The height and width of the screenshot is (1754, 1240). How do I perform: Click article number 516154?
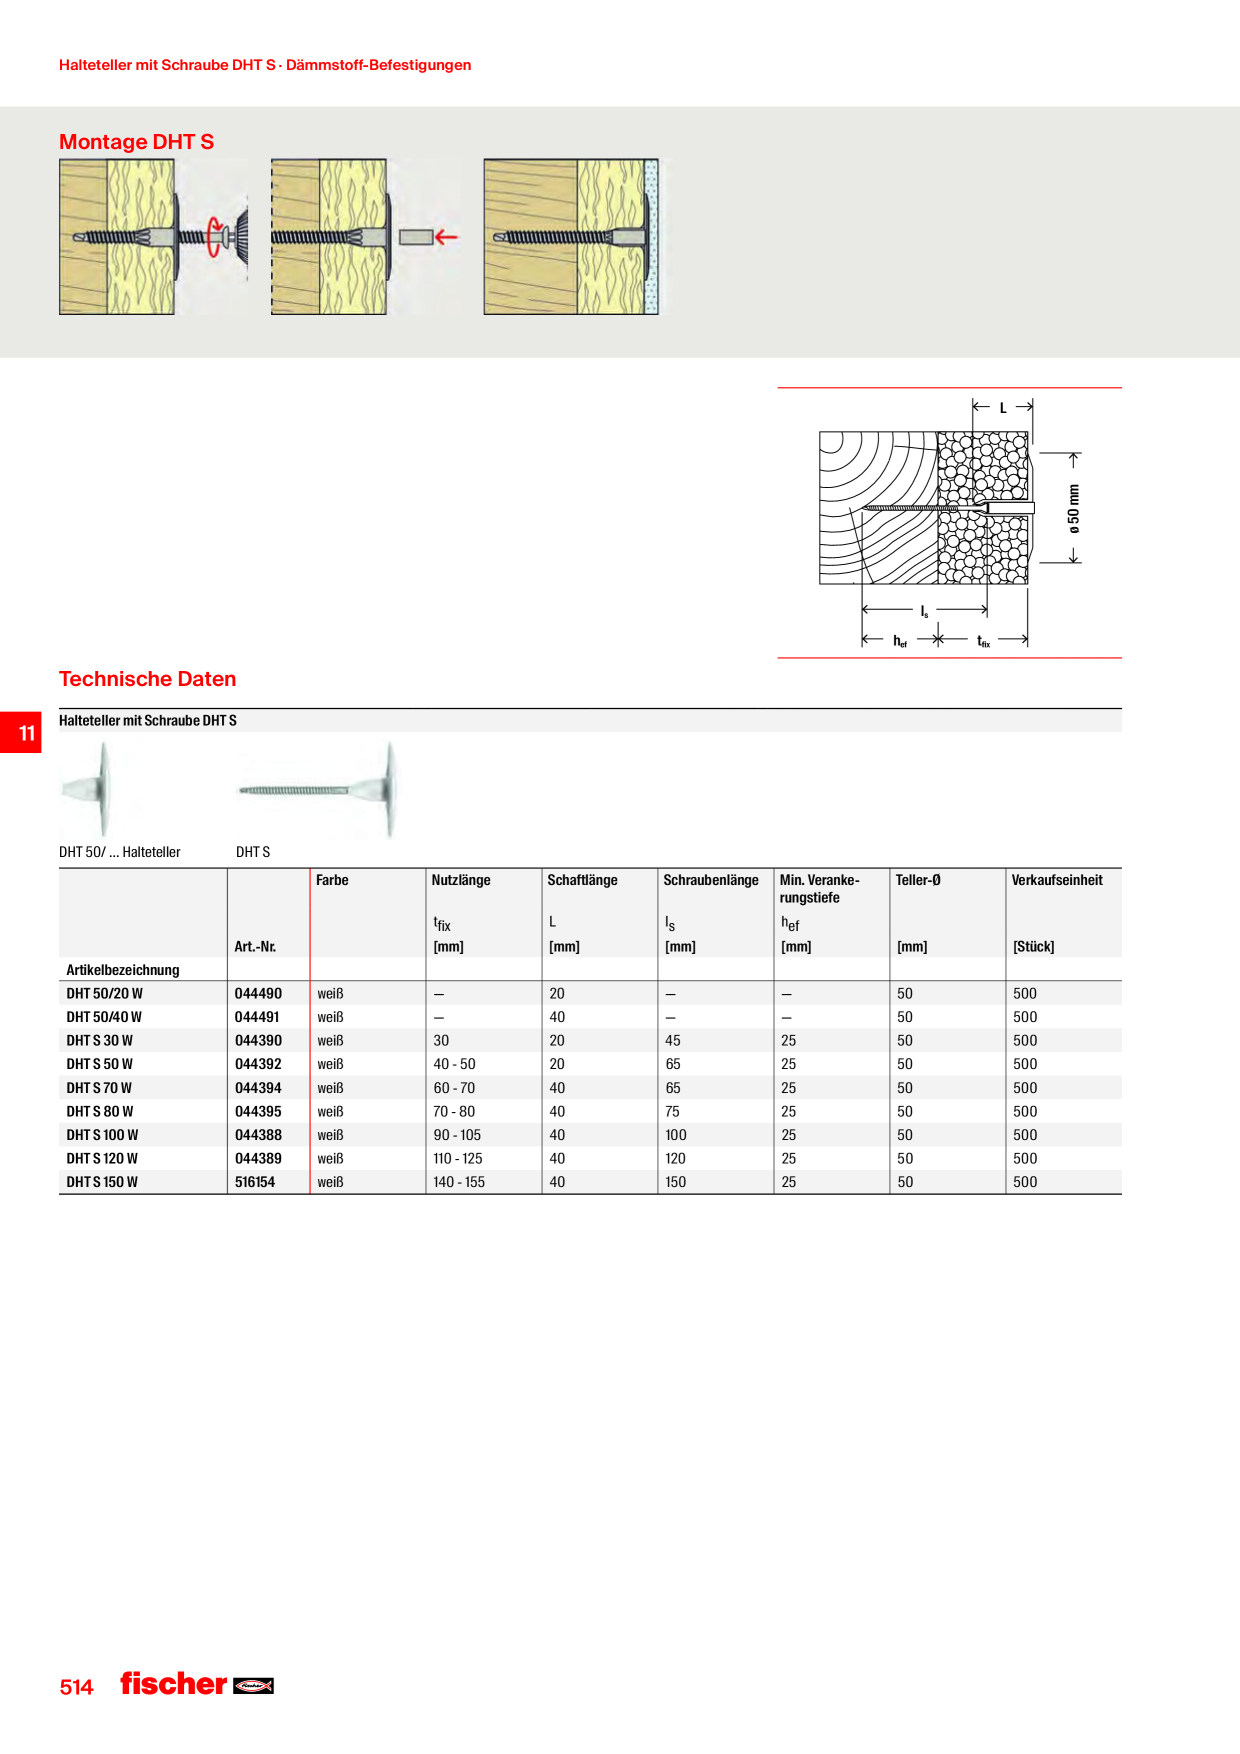(x=255, y=1182)
